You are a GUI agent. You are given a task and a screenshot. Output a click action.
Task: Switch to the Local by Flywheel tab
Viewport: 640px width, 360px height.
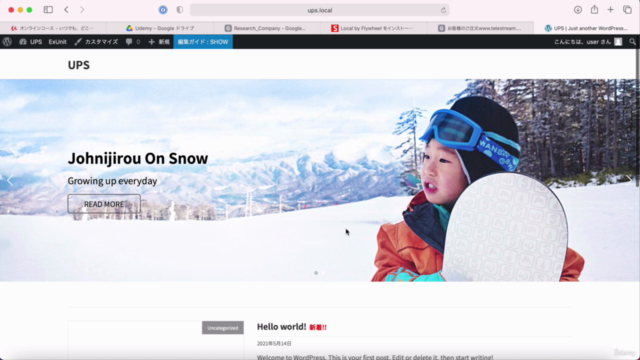pyautogui.click(x=373, y=28)
